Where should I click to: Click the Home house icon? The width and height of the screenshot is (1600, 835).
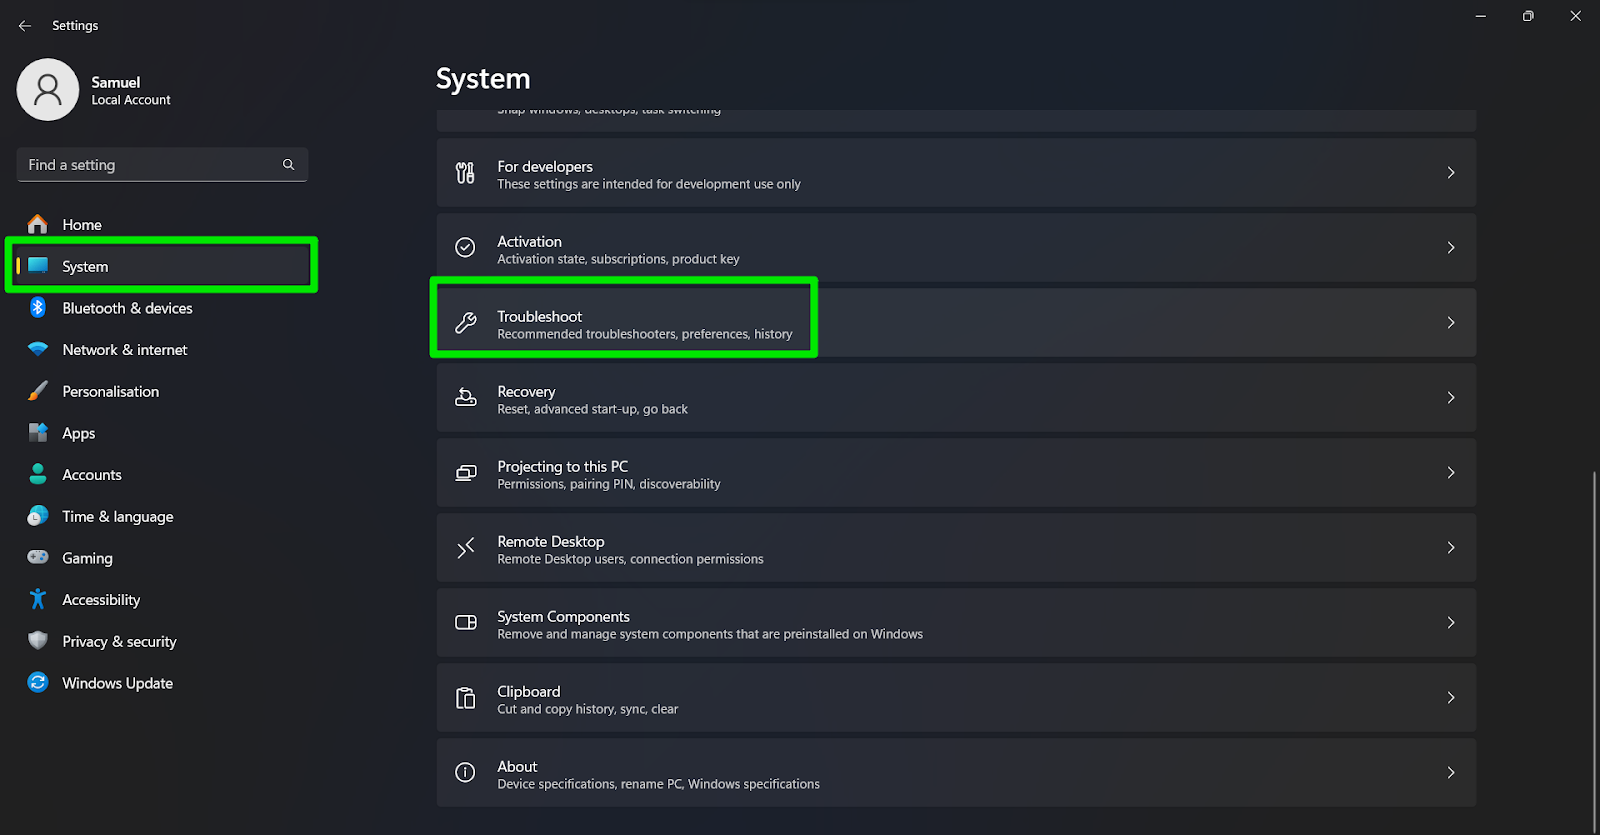pyautogui.click(x=38, y=224)
